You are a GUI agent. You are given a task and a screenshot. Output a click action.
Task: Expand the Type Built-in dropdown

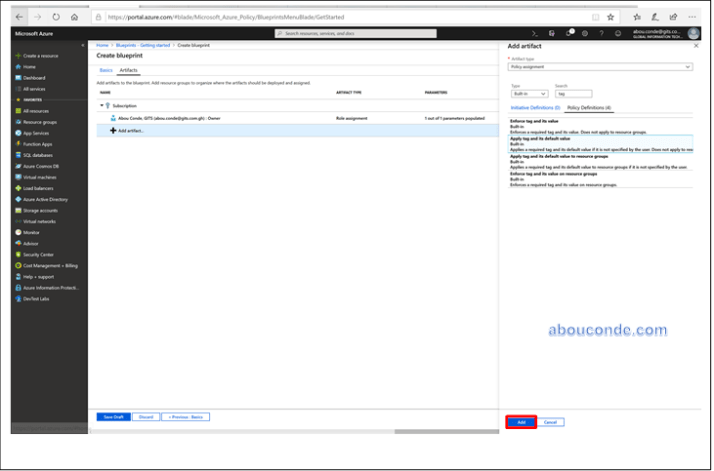point(529,93)
